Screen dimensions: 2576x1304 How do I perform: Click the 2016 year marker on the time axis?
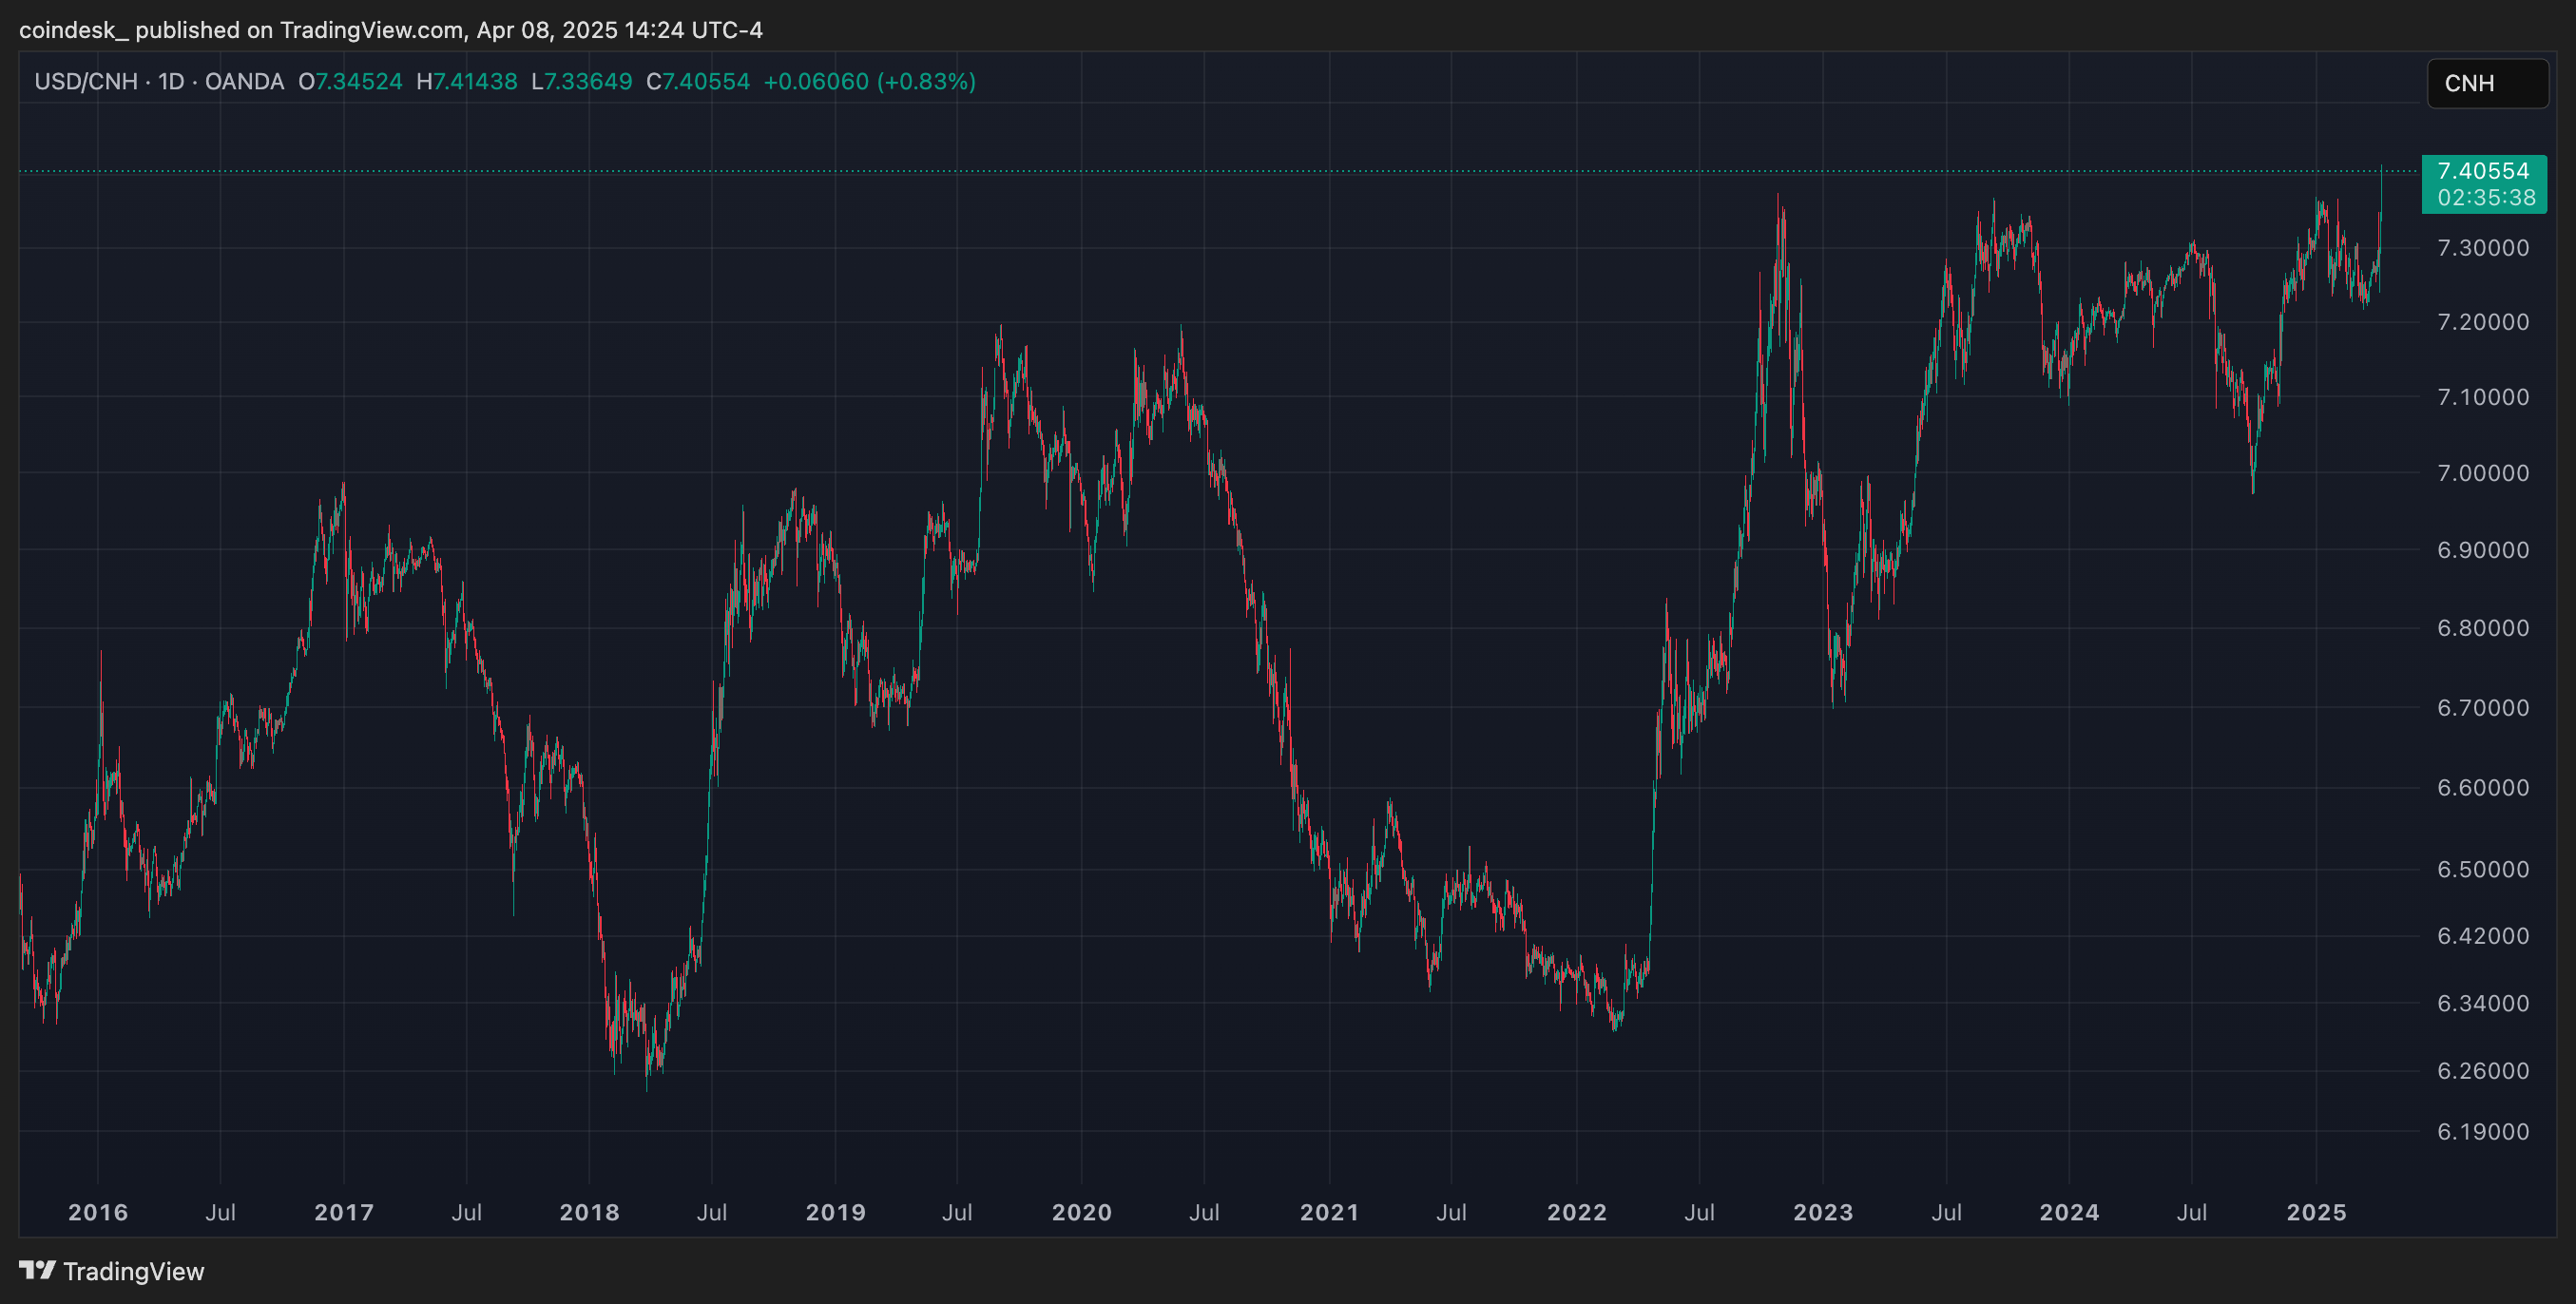98,1212
